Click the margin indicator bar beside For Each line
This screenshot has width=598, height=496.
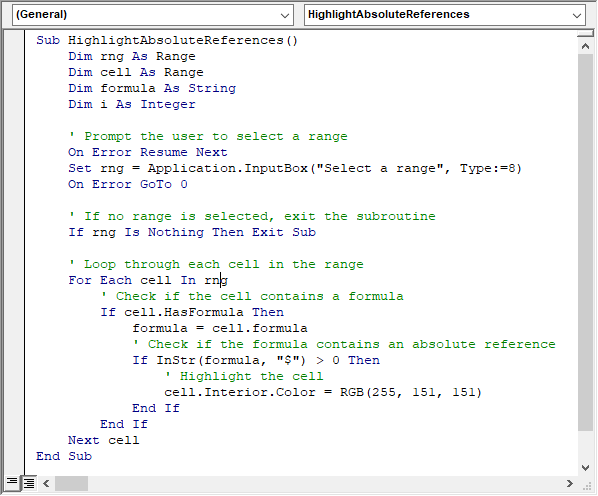pyautogui.click(x=14, y=280)
